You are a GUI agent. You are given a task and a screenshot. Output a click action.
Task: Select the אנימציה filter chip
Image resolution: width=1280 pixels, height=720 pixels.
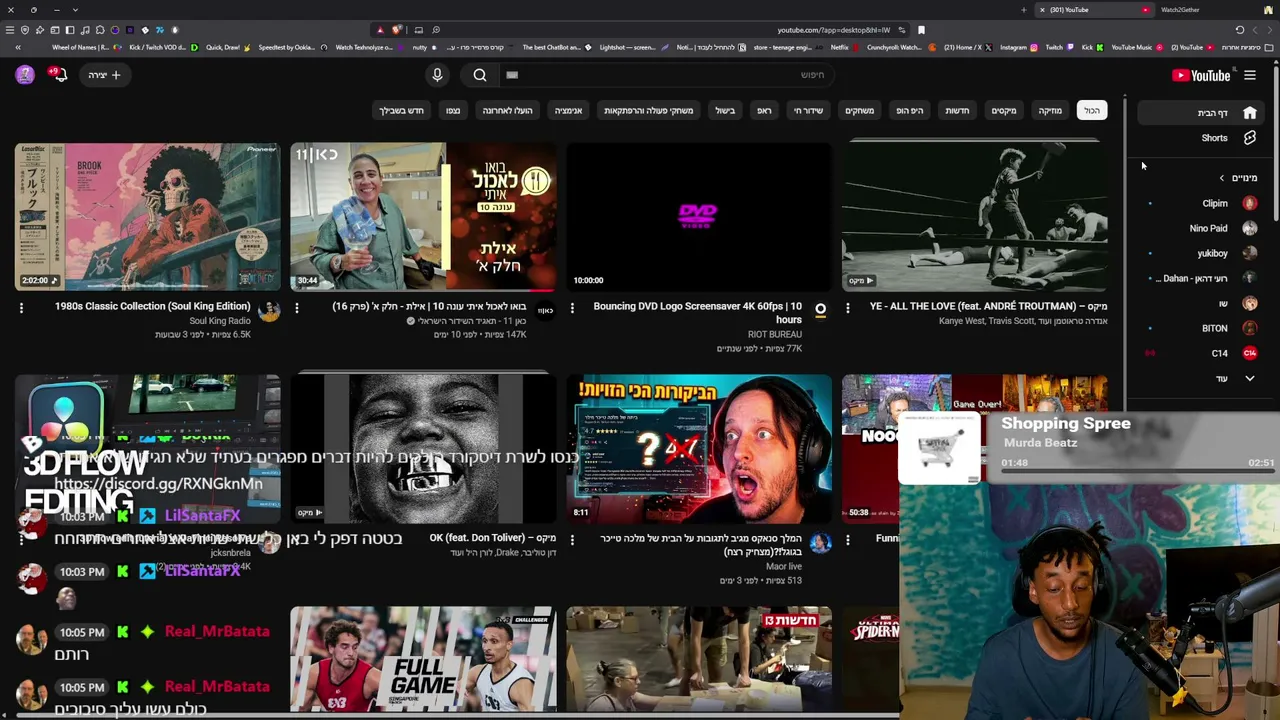click(569, 110)
